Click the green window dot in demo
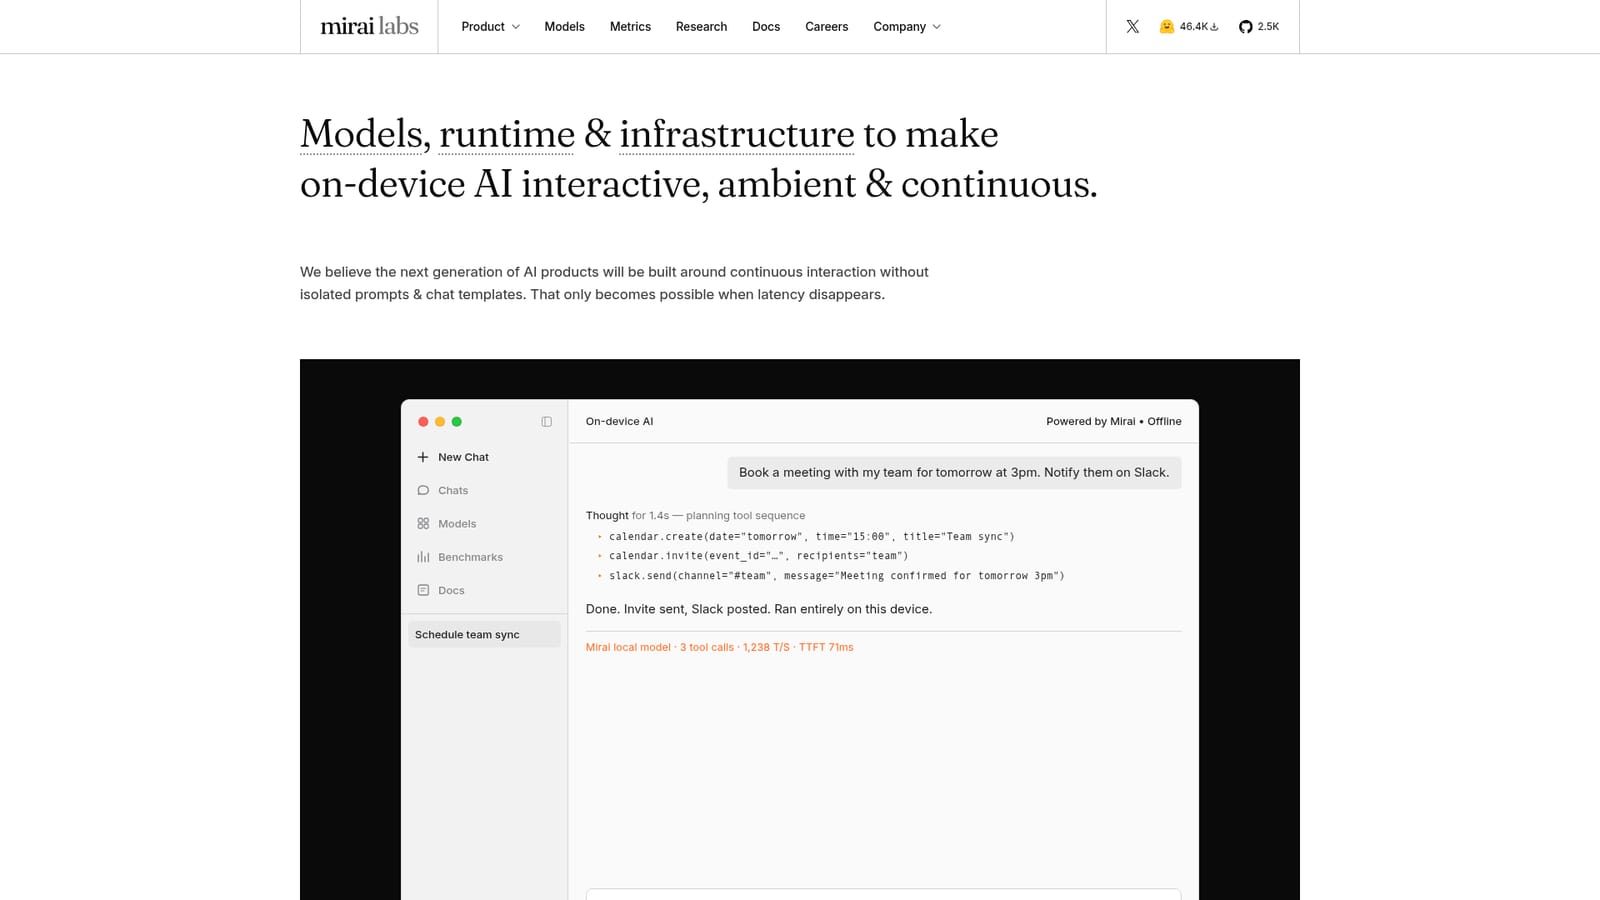The width and height of the screenshot is (1600, 900). coord(457,422)
